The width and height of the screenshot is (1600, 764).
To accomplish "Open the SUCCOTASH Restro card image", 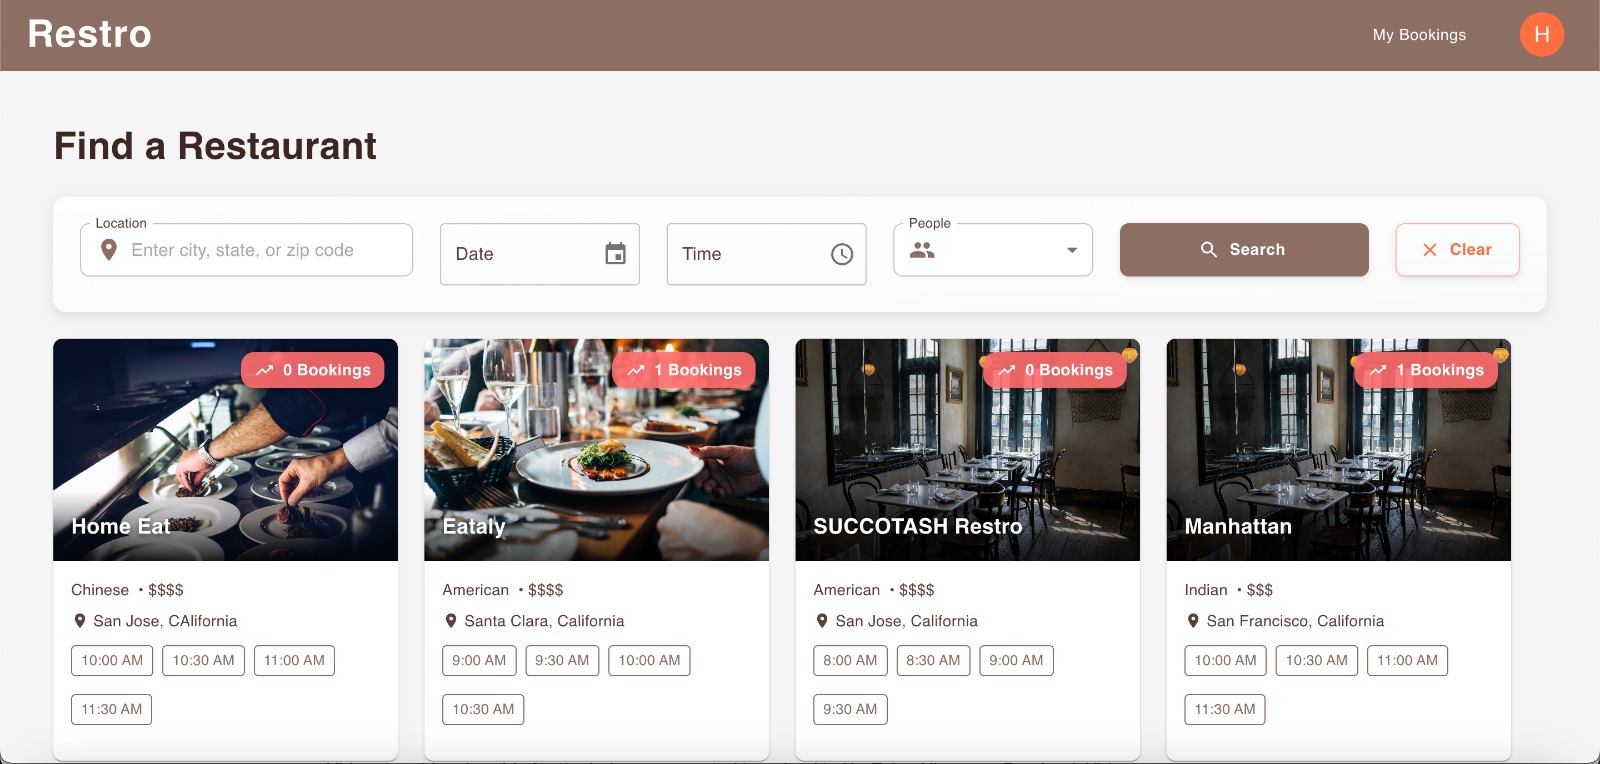I will (x=967, y=450).
